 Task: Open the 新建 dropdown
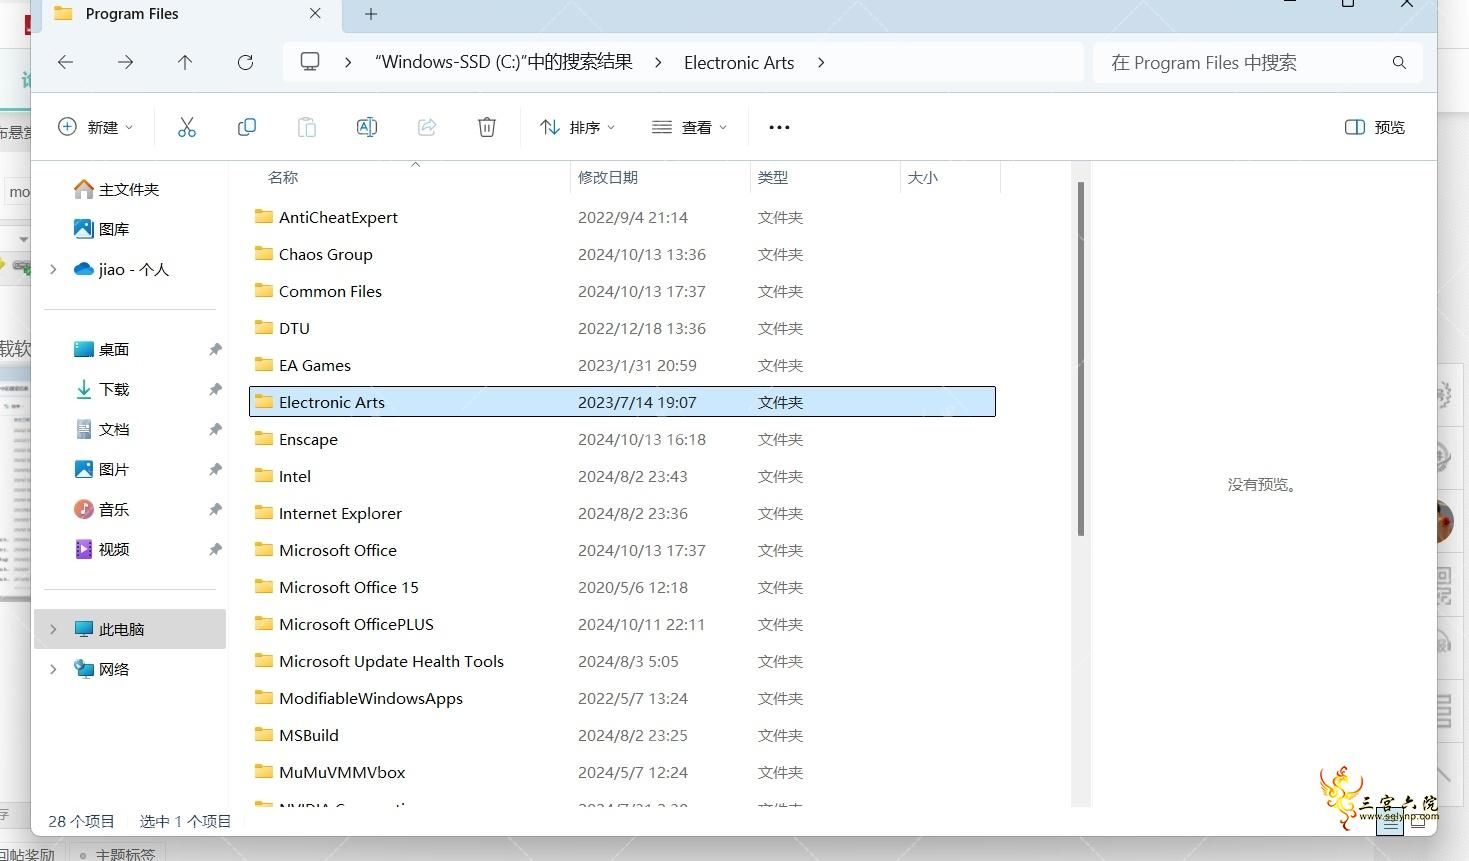(x=95, y=127)
